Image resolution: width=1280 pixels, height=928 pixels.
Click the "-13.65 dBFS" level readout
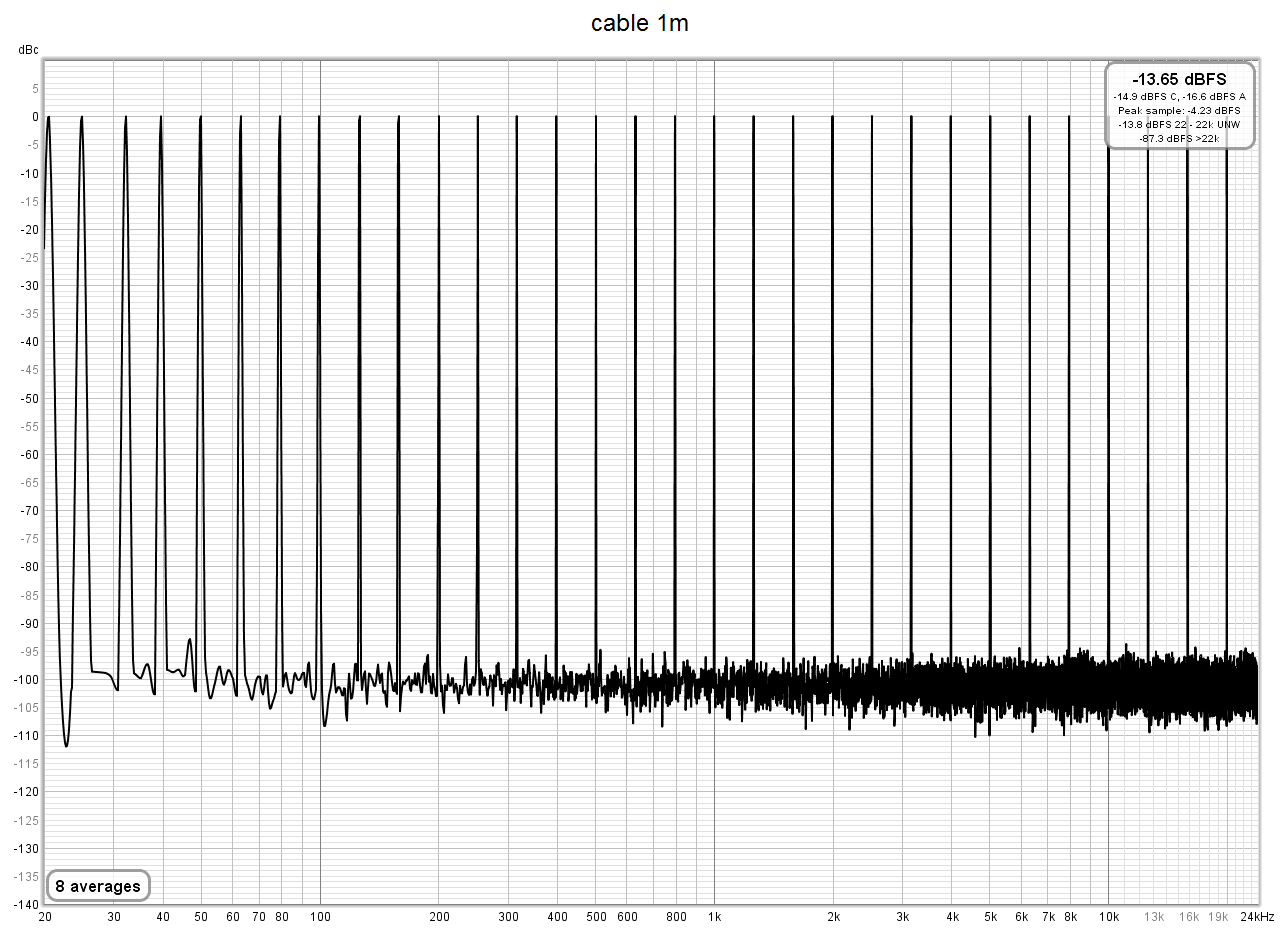pos(1179,79)
